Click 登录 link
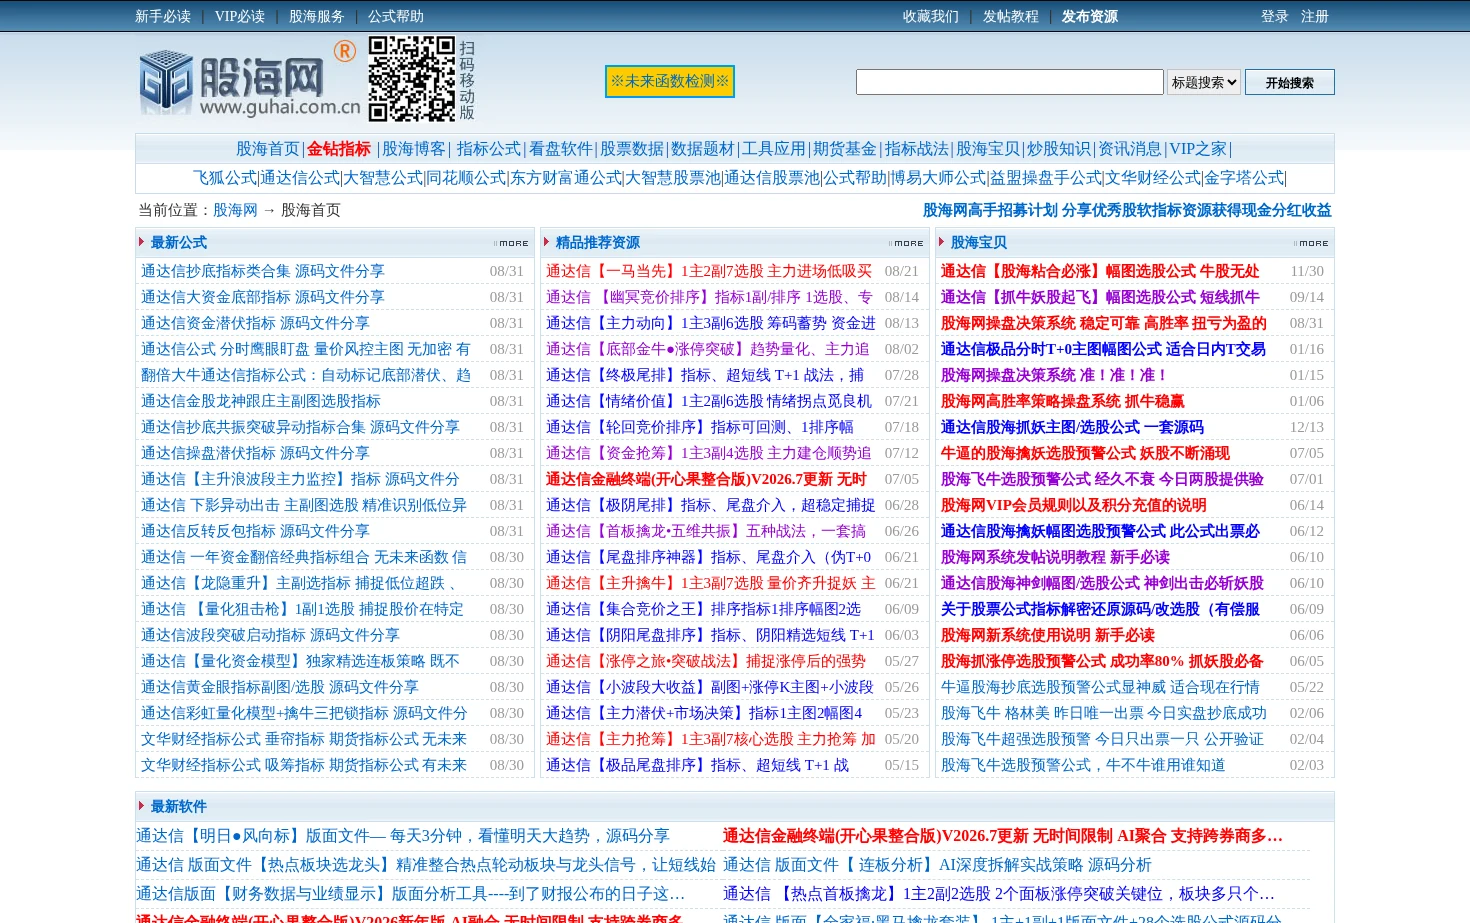Viewport: 1470px width, 923px height. coord(1275,16)
